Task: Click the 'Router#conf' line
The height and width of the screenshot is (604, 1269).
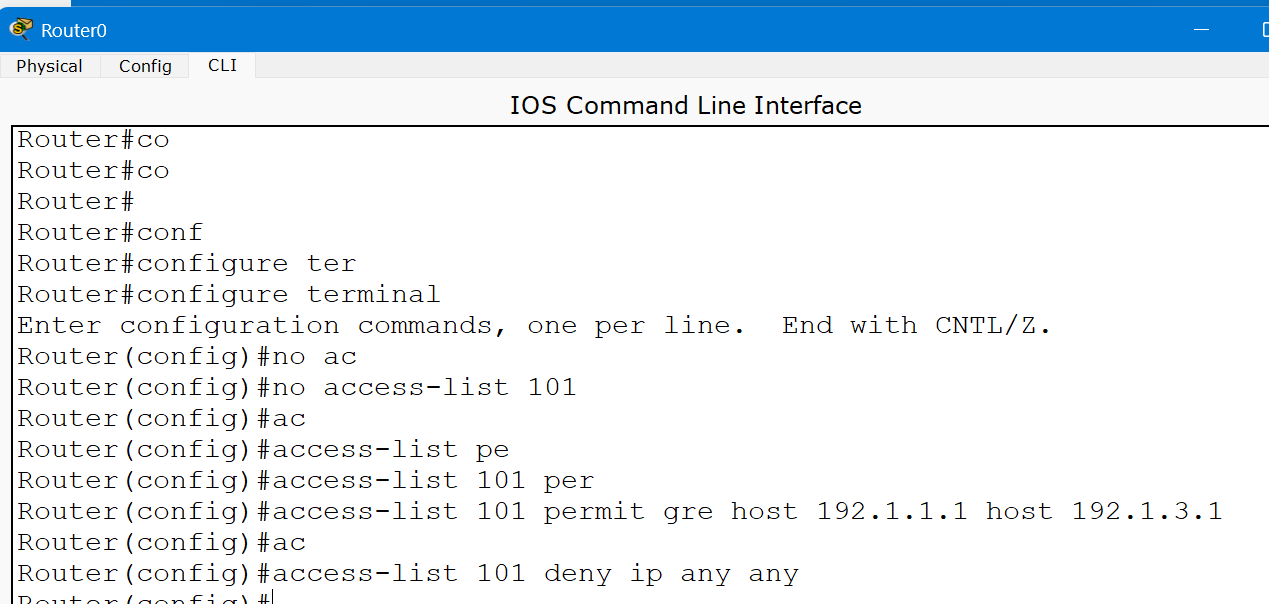Action: (110, 233)
